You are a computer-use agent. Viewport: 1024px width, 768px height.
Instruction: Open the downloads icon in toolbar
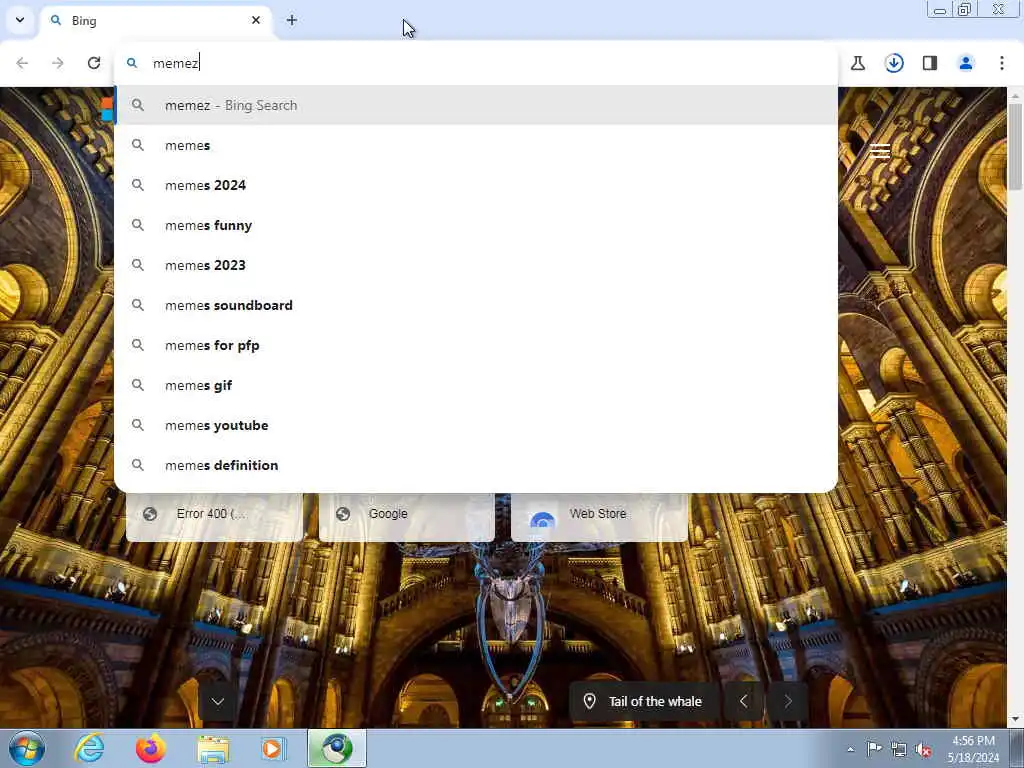[894, 63]
